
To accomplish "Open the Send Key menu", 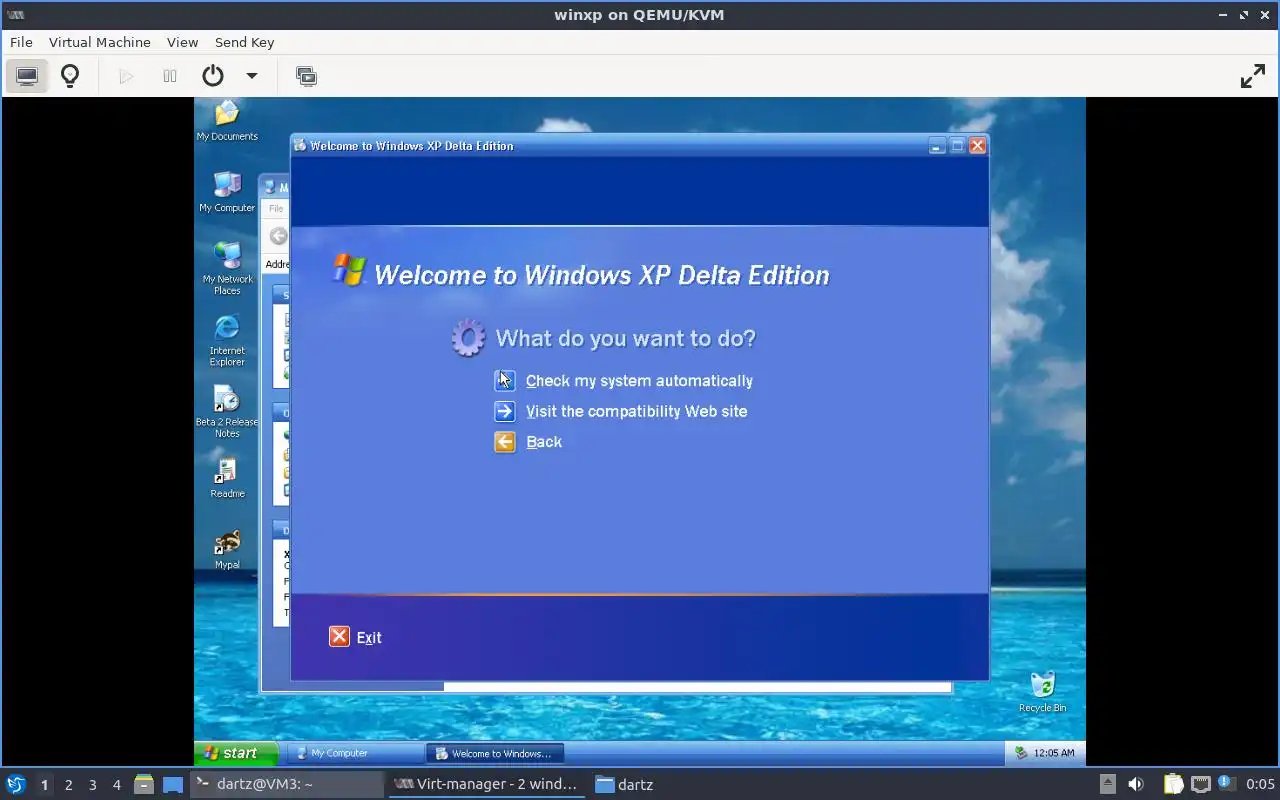I will click(244, 42).
